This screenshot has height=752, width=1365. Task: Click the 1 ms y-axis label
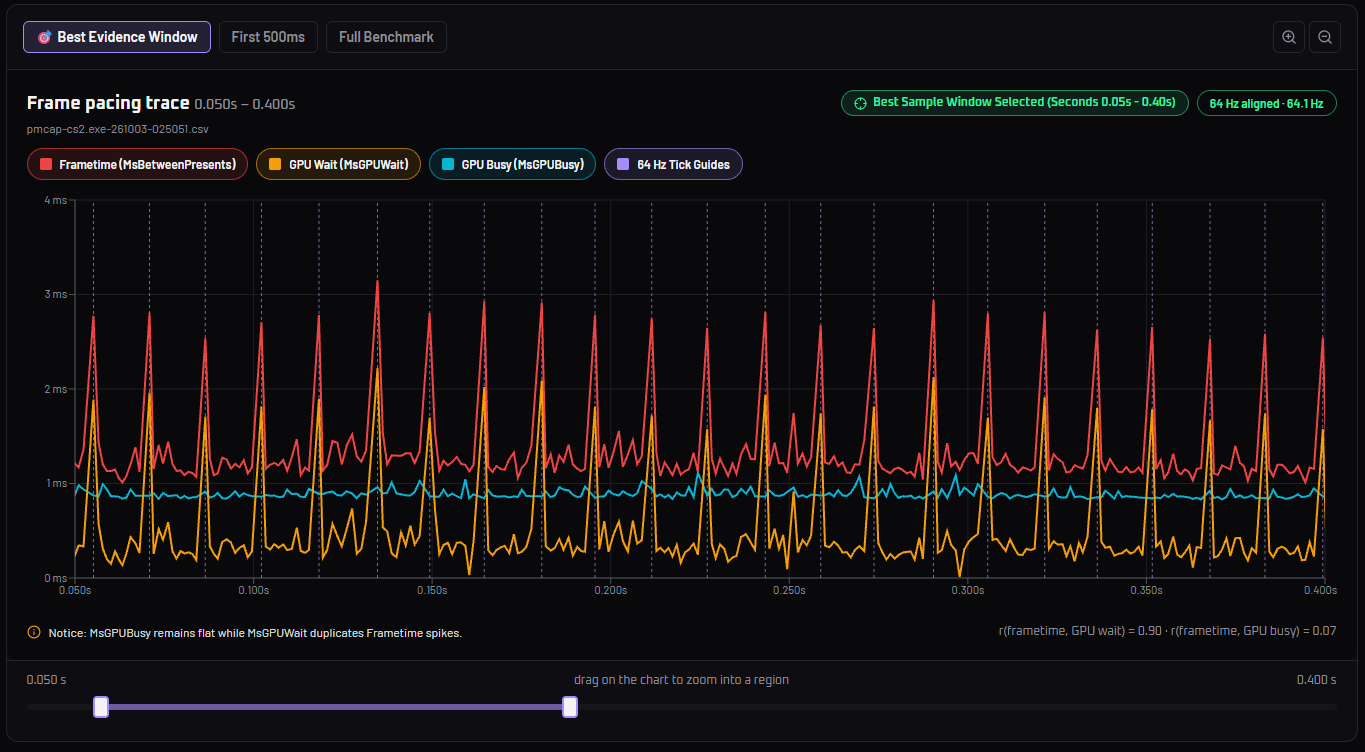(x=55, y=483)
